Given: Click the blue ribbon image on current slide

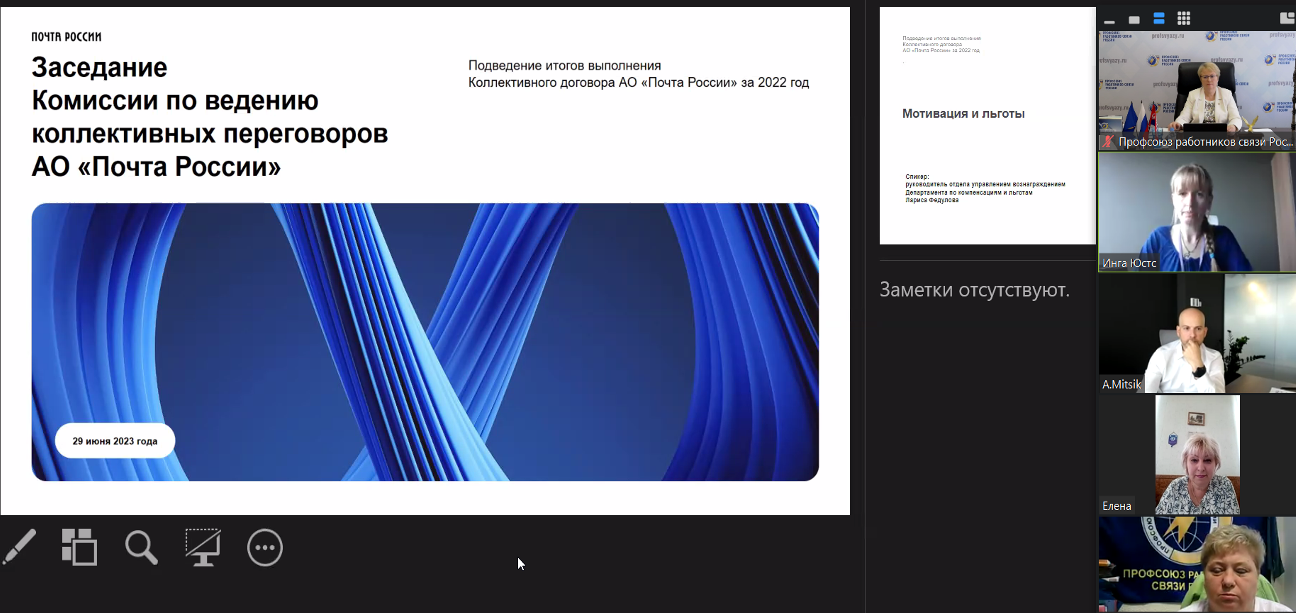Looking at the screenshot, I should [425, 342].
